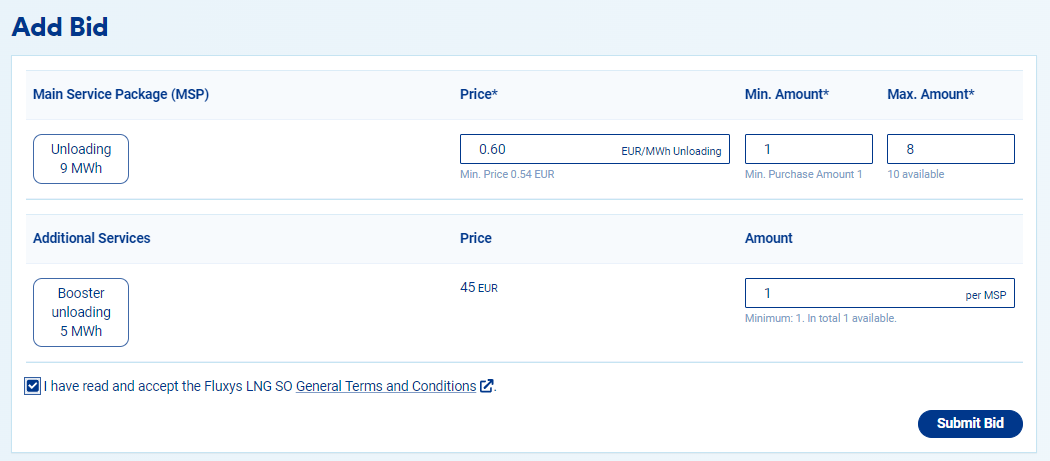Click the Min. Purchase Amount 1 hint
The width and height of the screenshot is (1050, 461).
tap(804, 174)
